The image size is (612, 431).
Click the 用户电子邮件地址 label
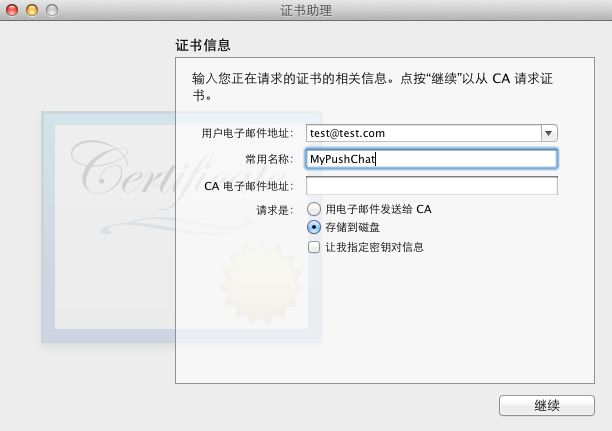point(247,134)
